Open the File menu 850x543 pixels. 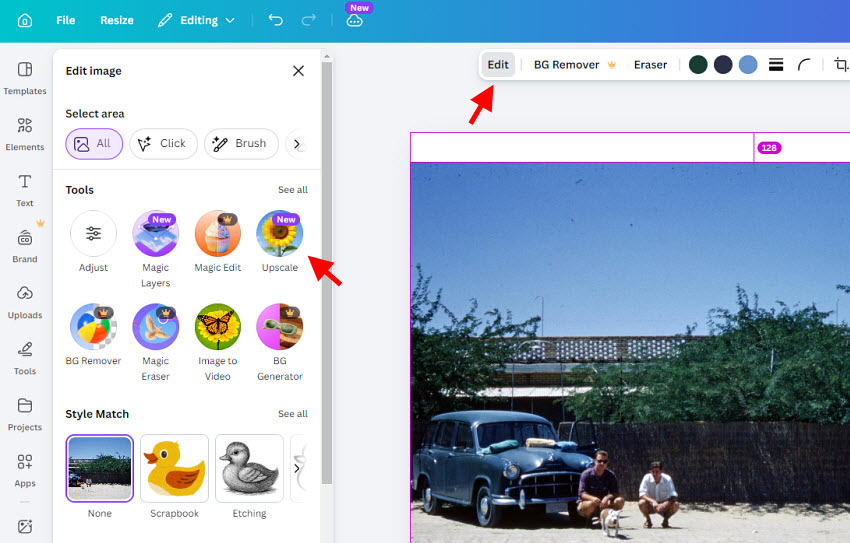tap(66, 21)
